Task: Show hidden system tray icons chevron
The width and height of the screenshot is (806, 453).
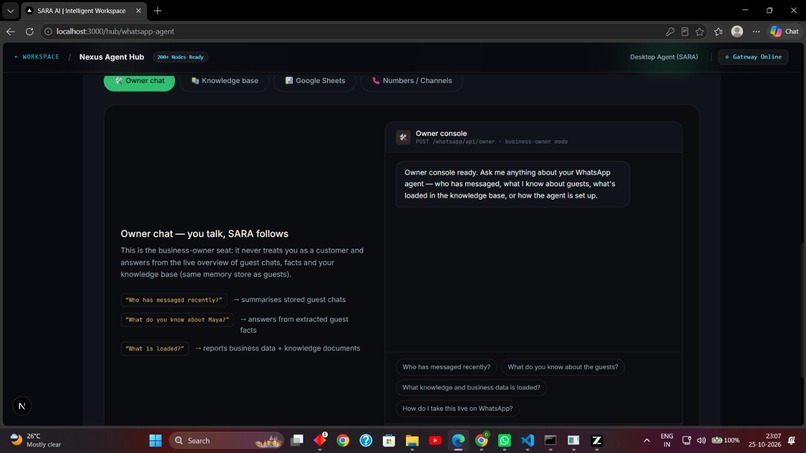Action: click(647, 441)
